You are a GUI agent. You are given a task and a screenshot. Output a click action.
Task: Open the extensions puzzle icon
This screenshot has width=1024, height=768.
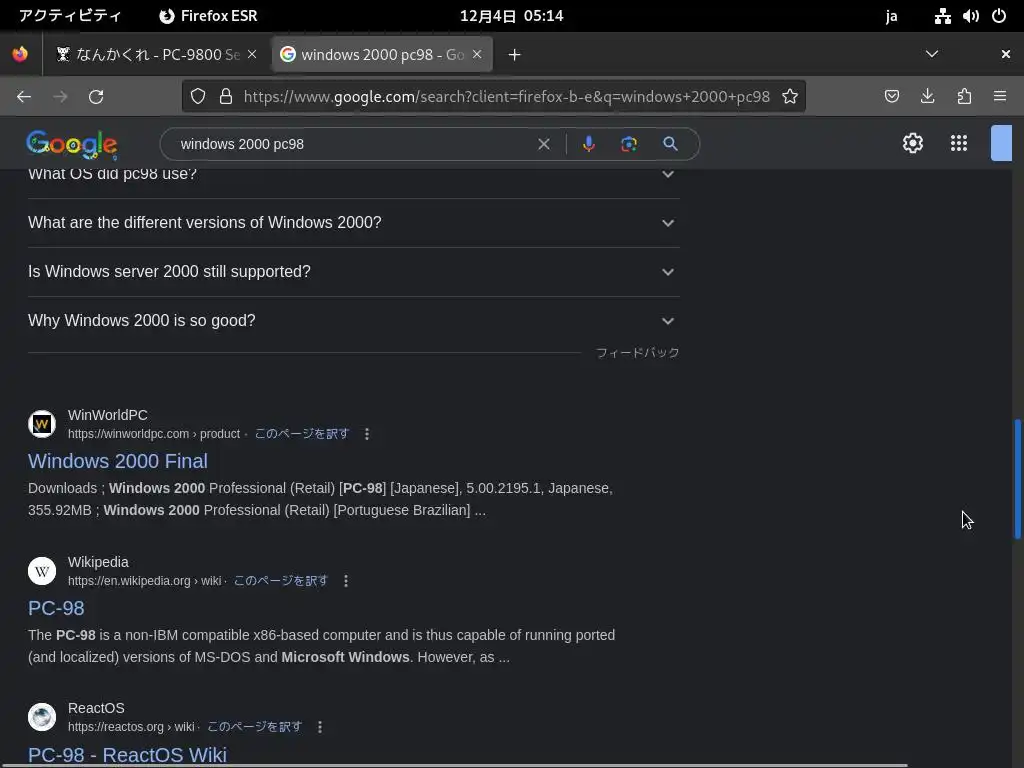pyautogui.click(x=964, y=97)
